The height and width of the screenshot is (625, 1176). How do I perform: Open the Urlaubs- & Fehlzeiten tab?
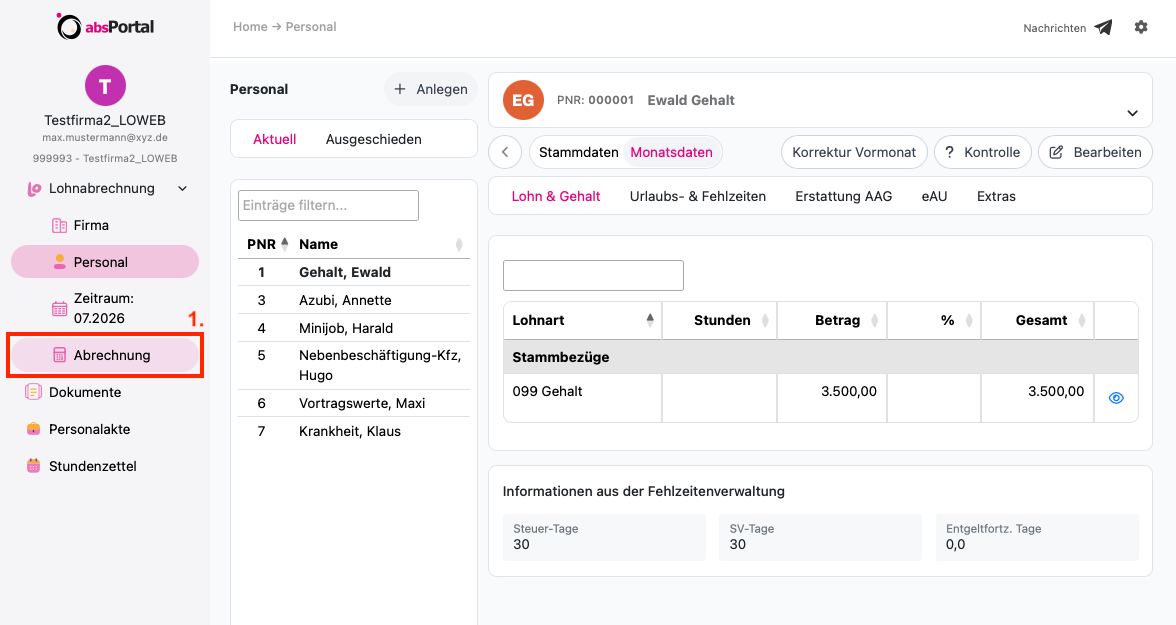coord(698,197)
